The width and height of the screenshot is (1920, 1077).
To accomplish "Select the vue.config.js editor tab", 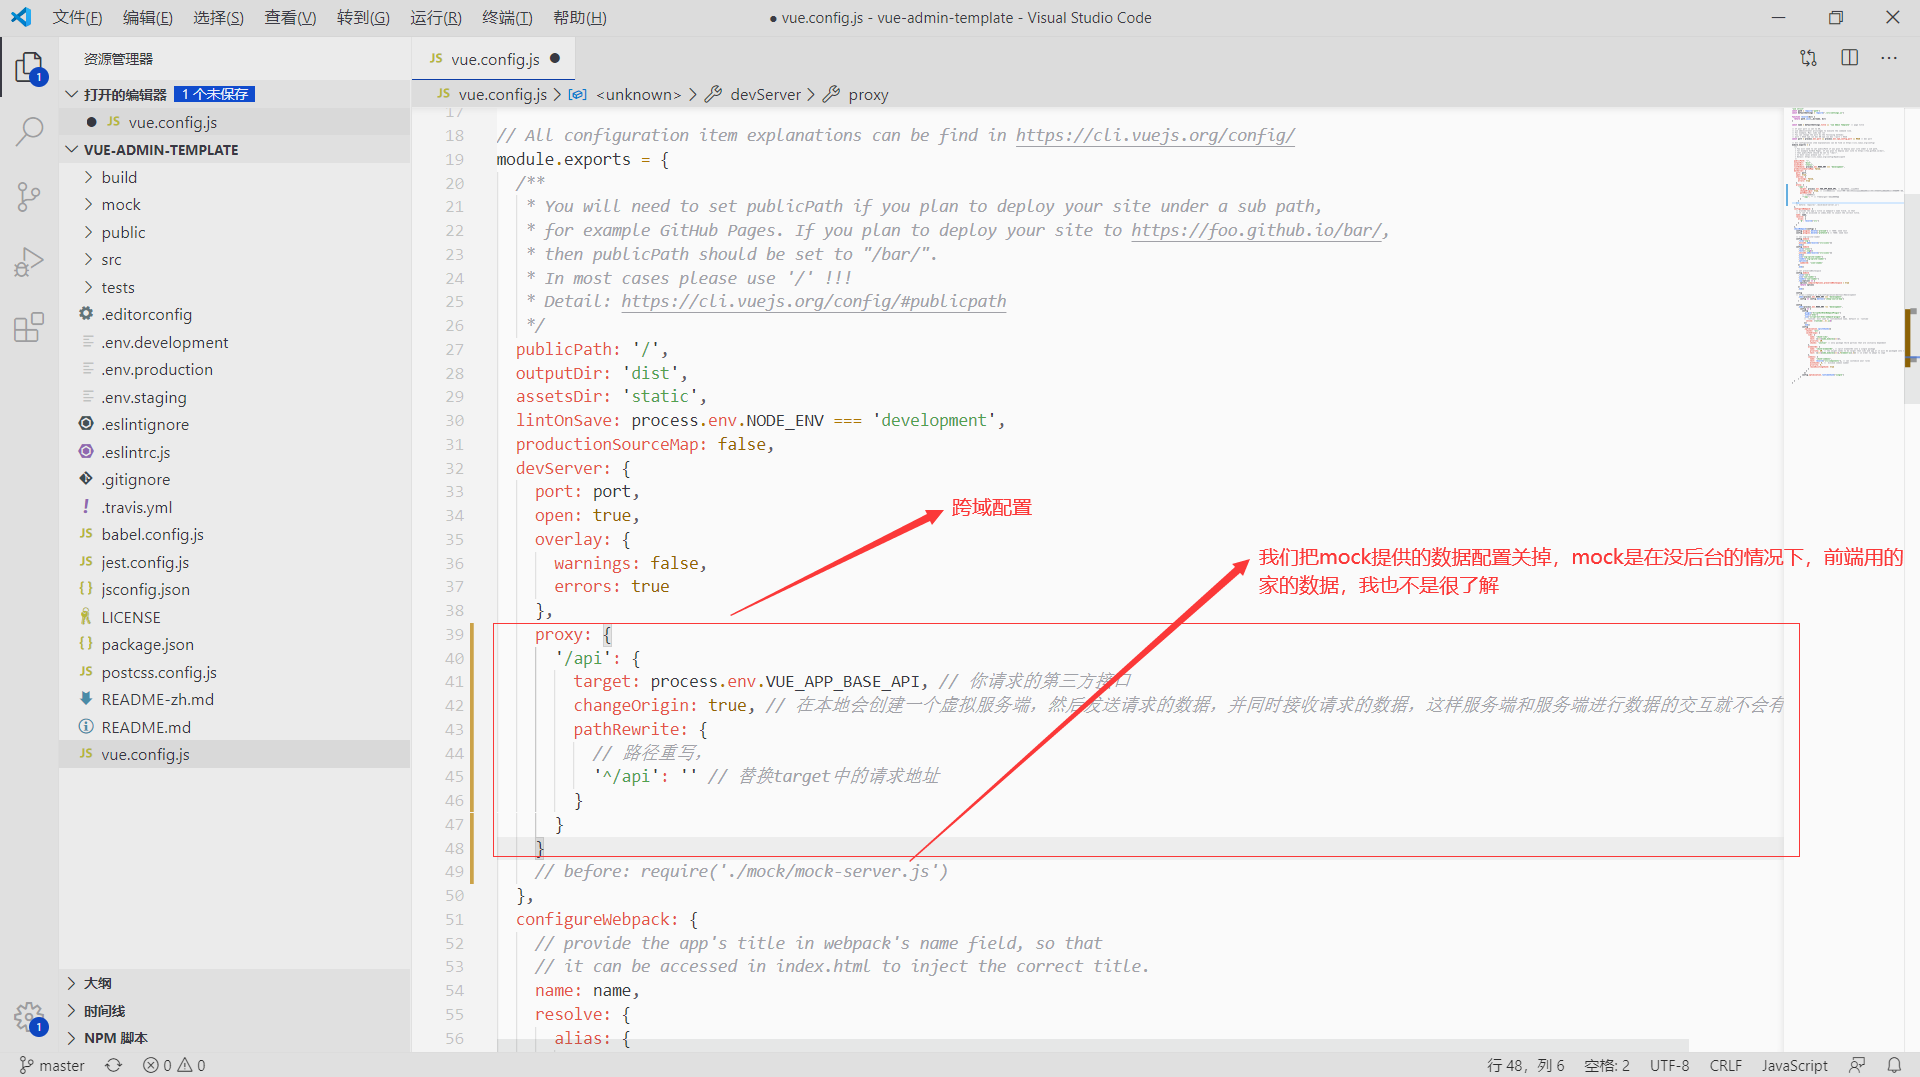I will 492,58.
